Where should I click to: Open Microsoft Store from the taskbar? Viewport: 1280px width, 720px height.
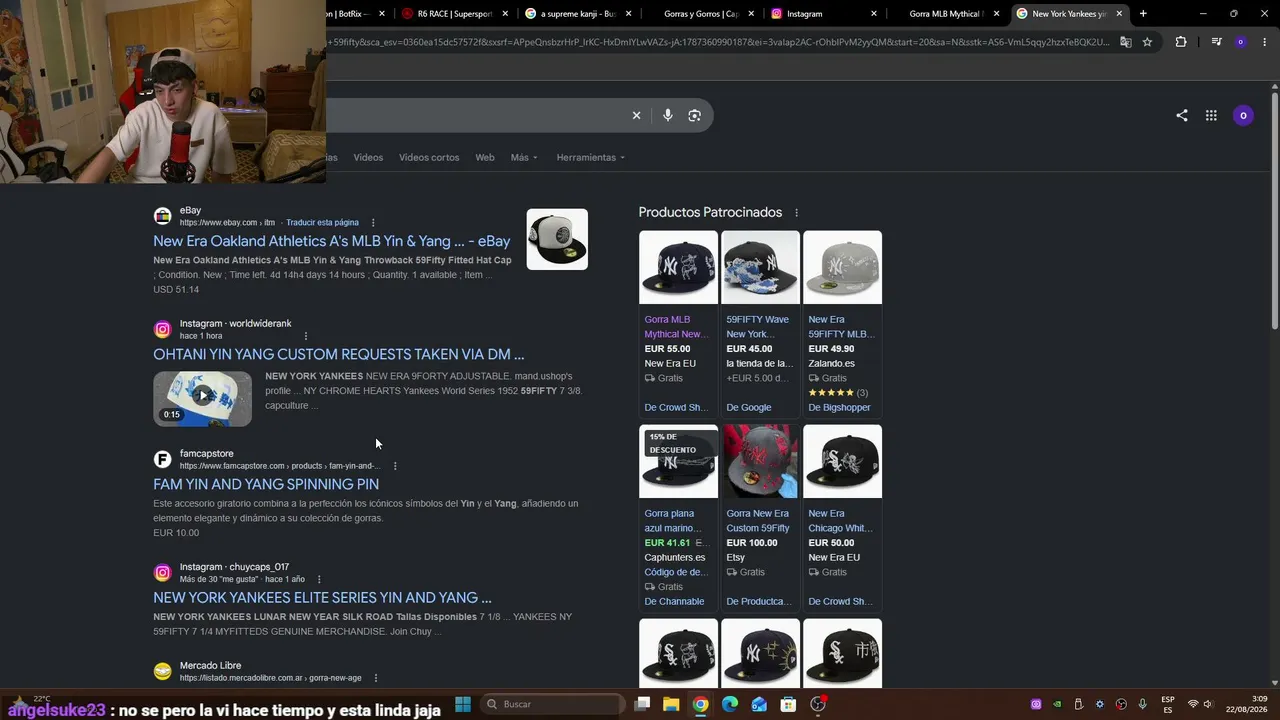click(x=789, y=704)
